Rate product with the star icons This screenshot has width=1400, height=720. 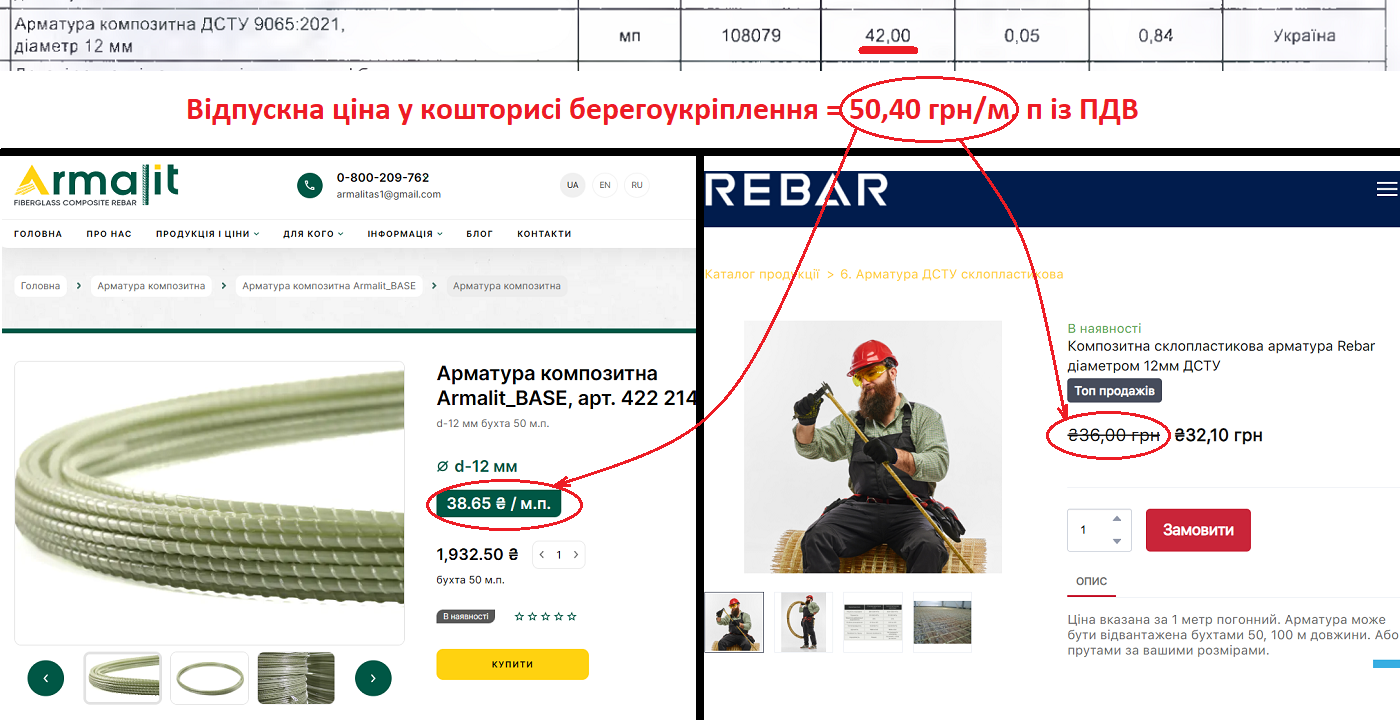(545, 617)
